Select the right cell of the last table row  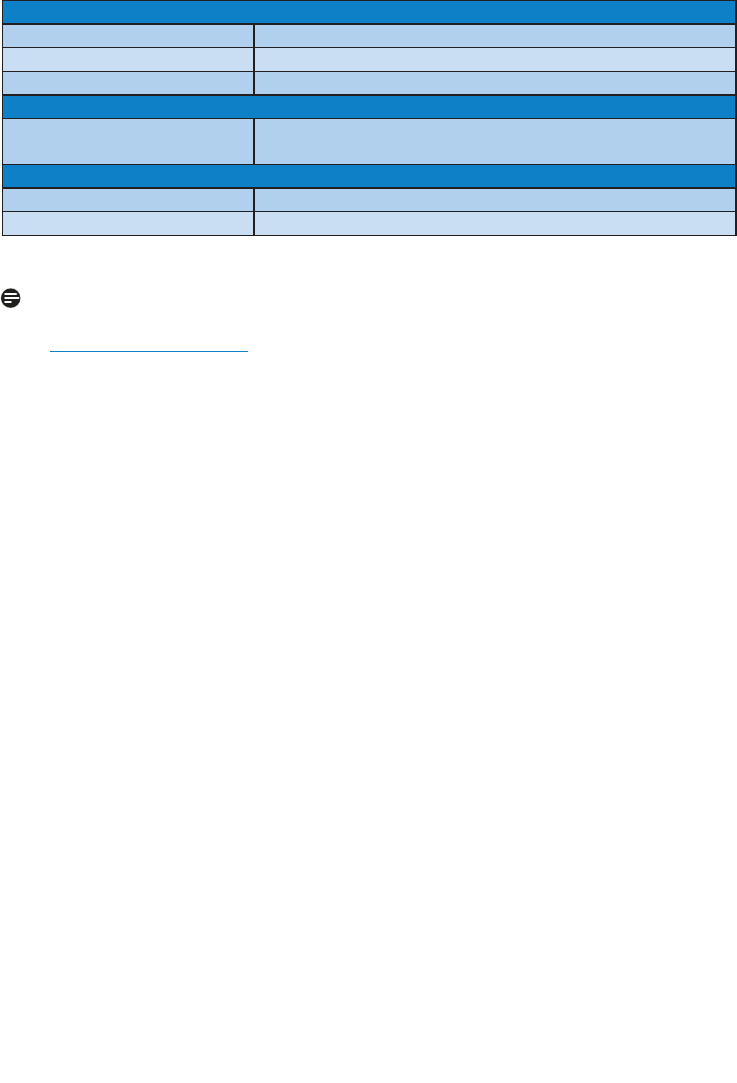click(495, 223)
